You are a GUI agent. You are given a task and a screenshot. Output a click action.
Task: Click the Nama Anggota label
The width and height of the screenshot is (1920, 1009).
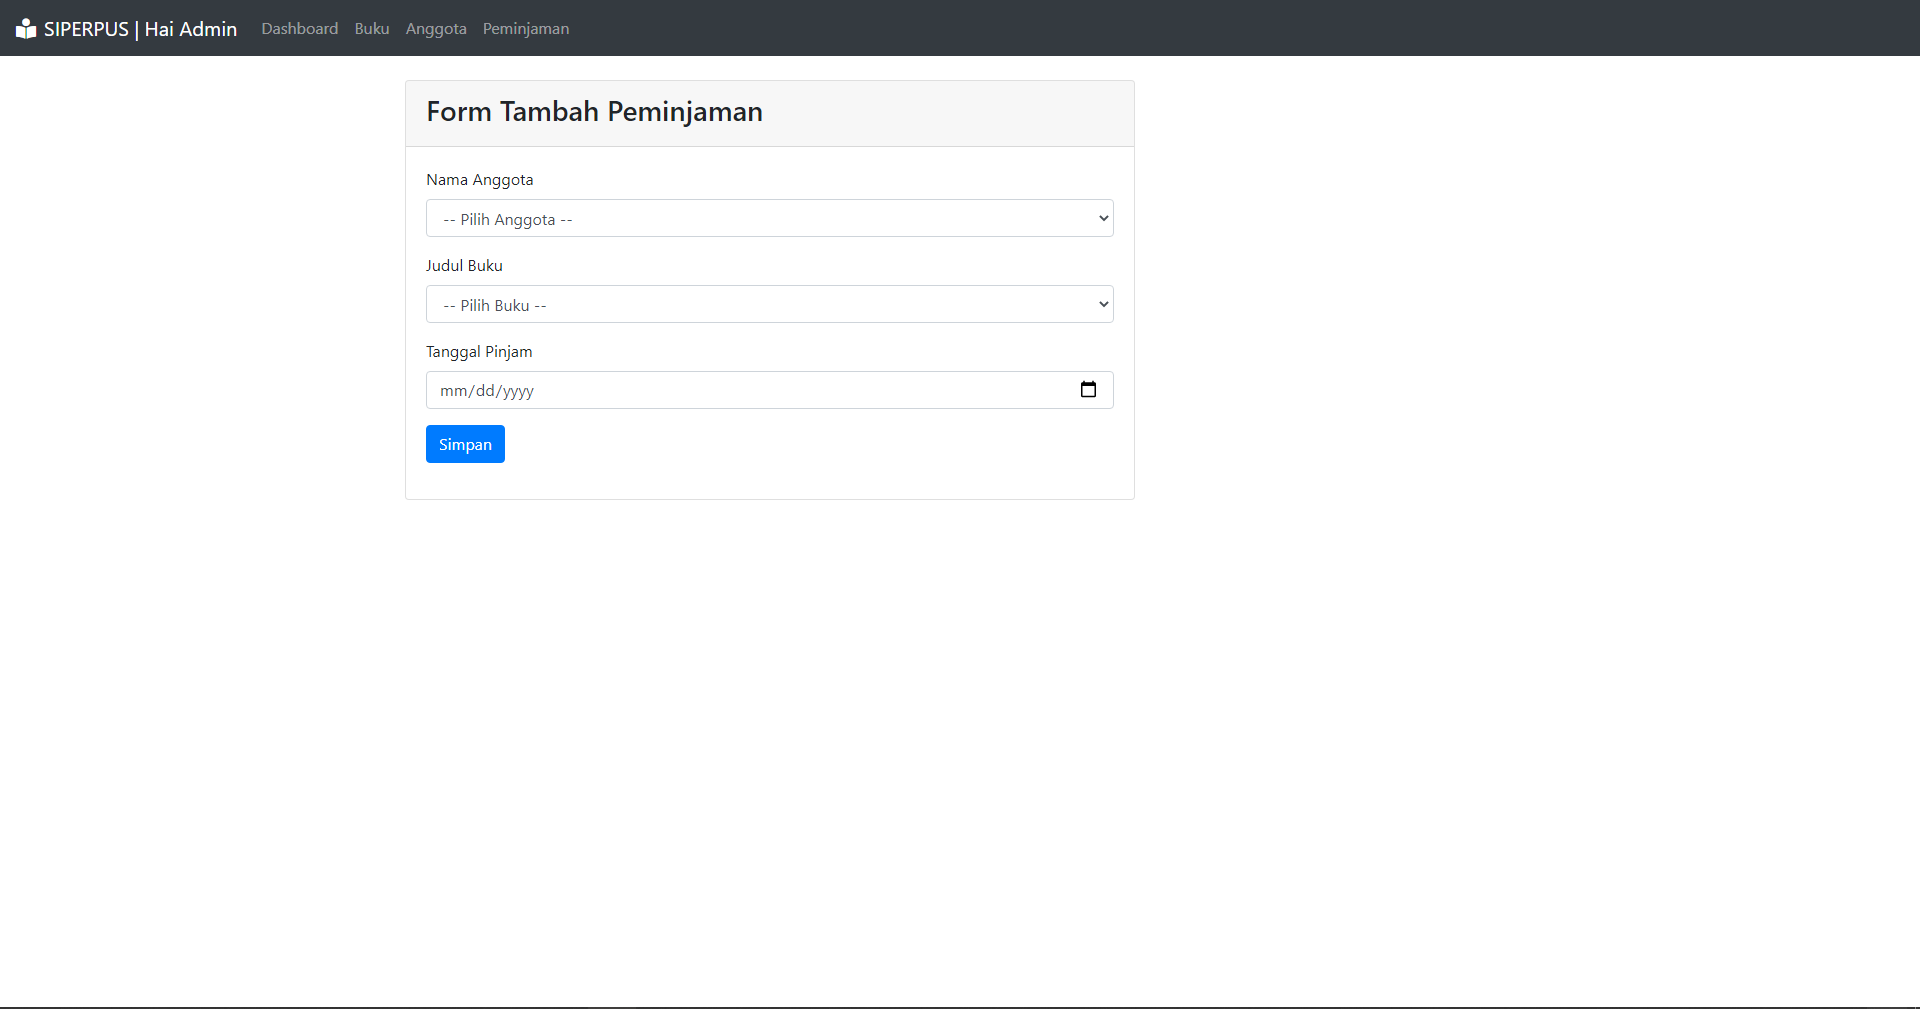[479, 179]
